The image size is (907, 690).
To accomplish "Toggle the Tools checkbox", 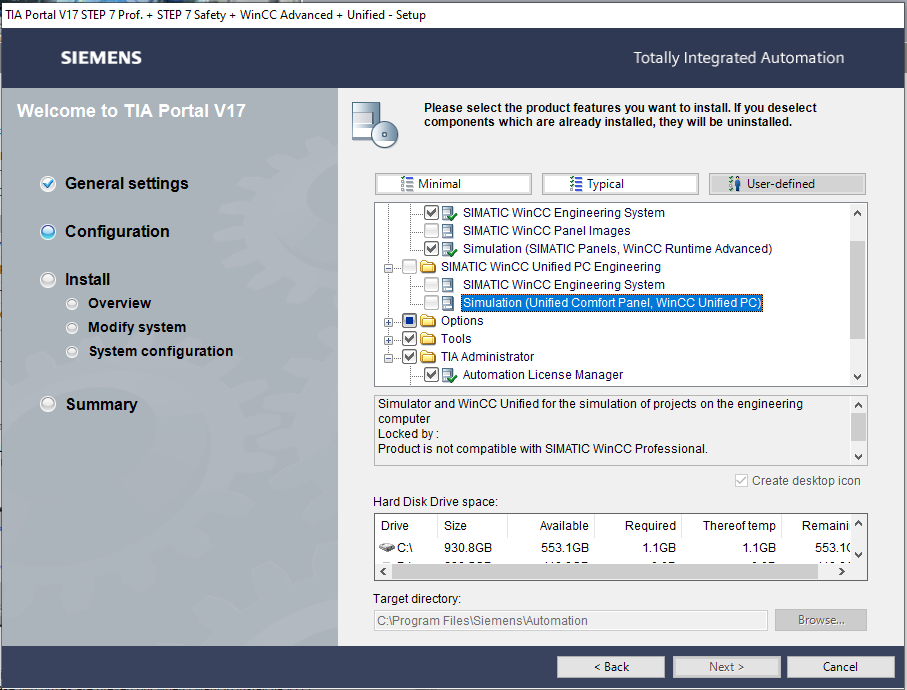I will tap(409, 339).
